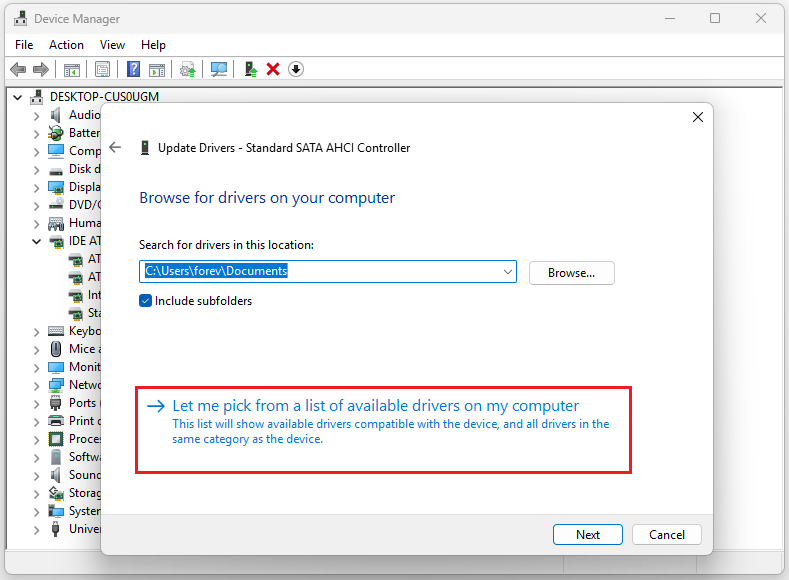The height and width of the screenshot is (580, 789).
Task: Click the Keyboards category icon
Action: coord(56,331)
